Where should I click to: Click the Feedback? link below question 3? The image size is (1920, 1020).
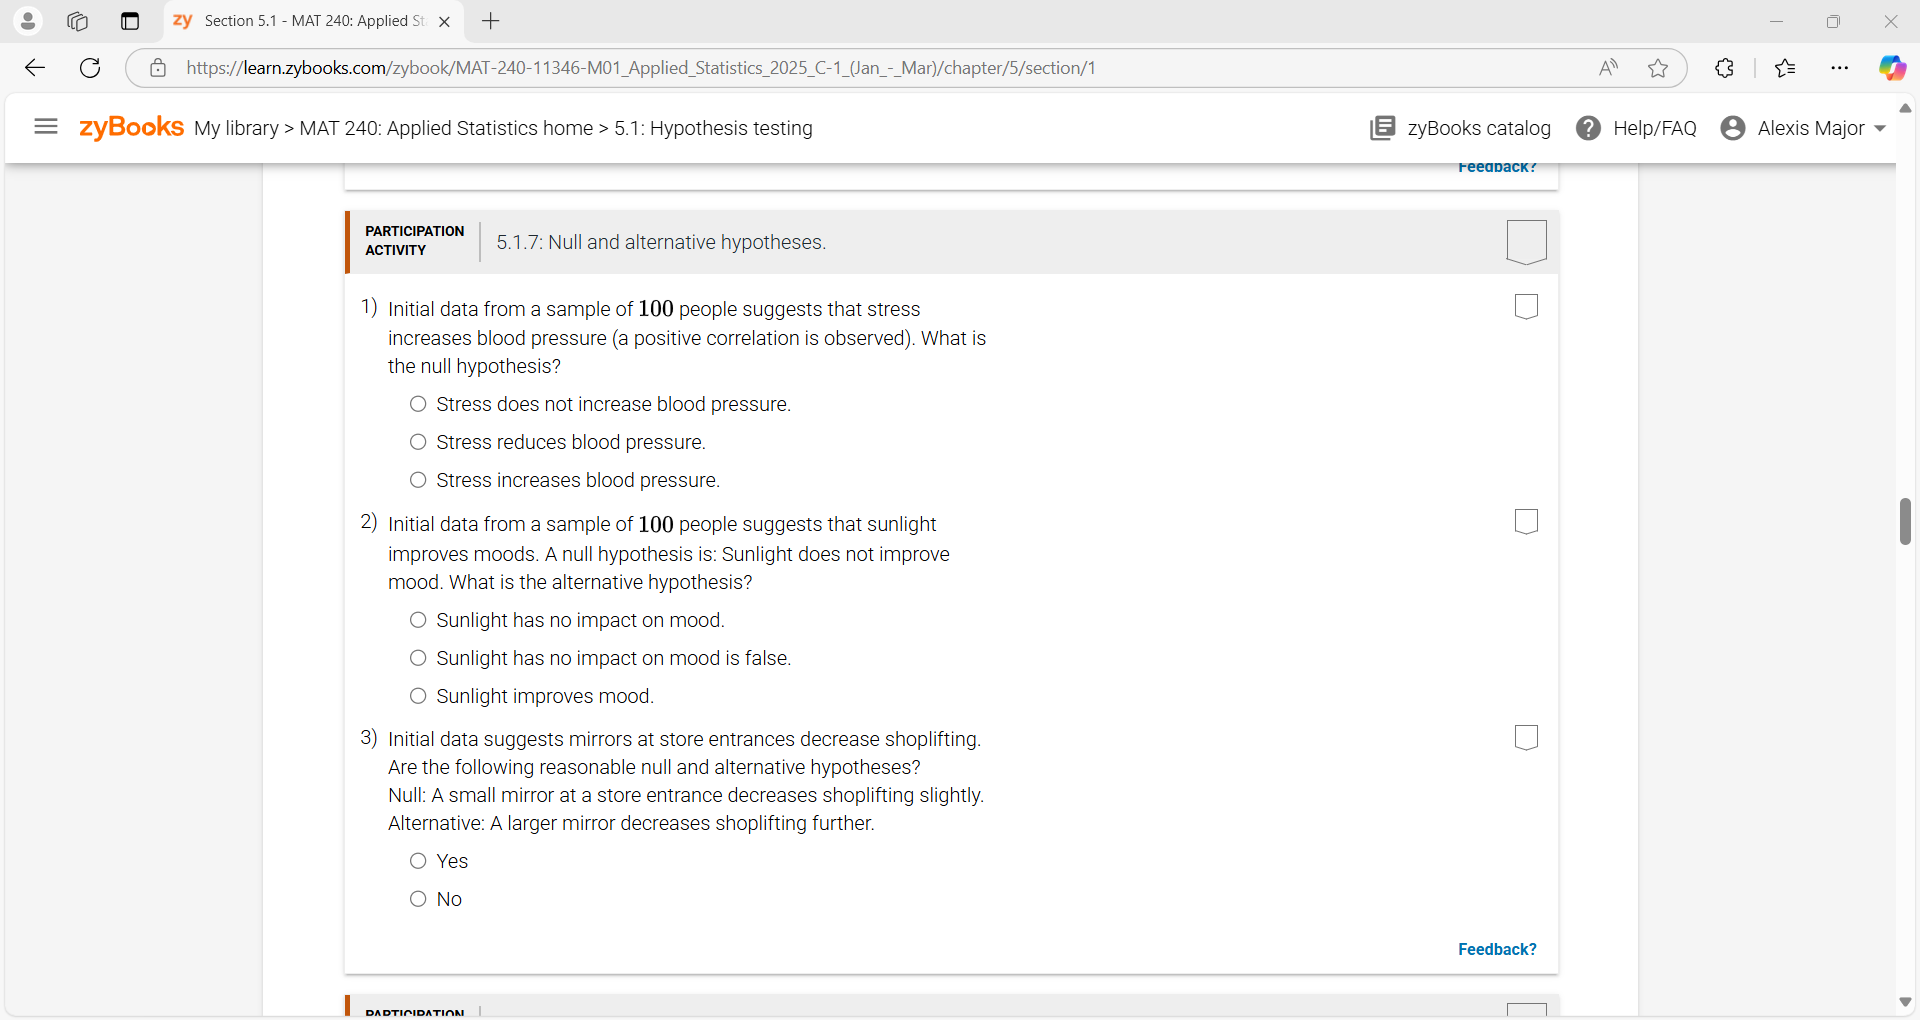point(1497,949)
